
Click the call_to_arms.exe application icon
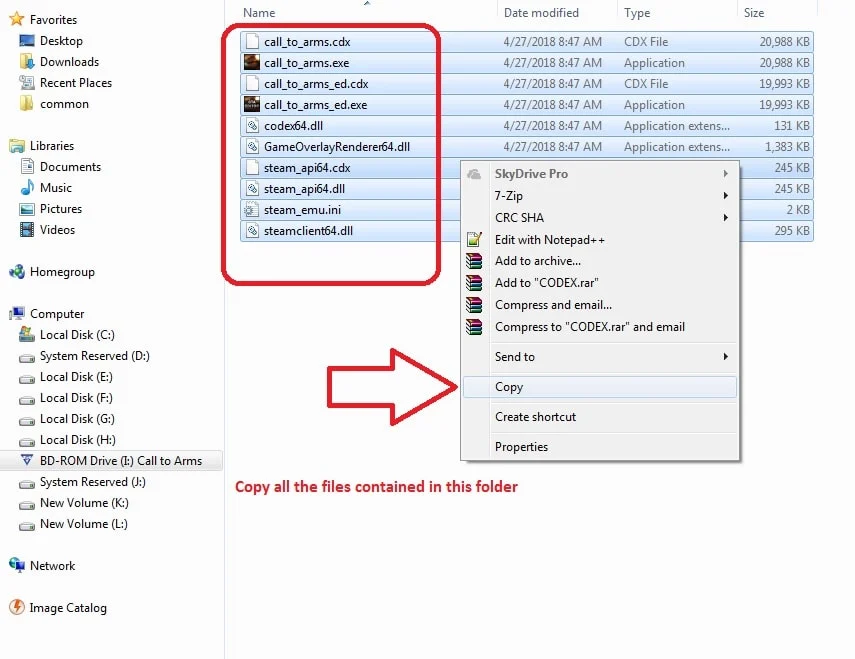click(x=252, y=63)
